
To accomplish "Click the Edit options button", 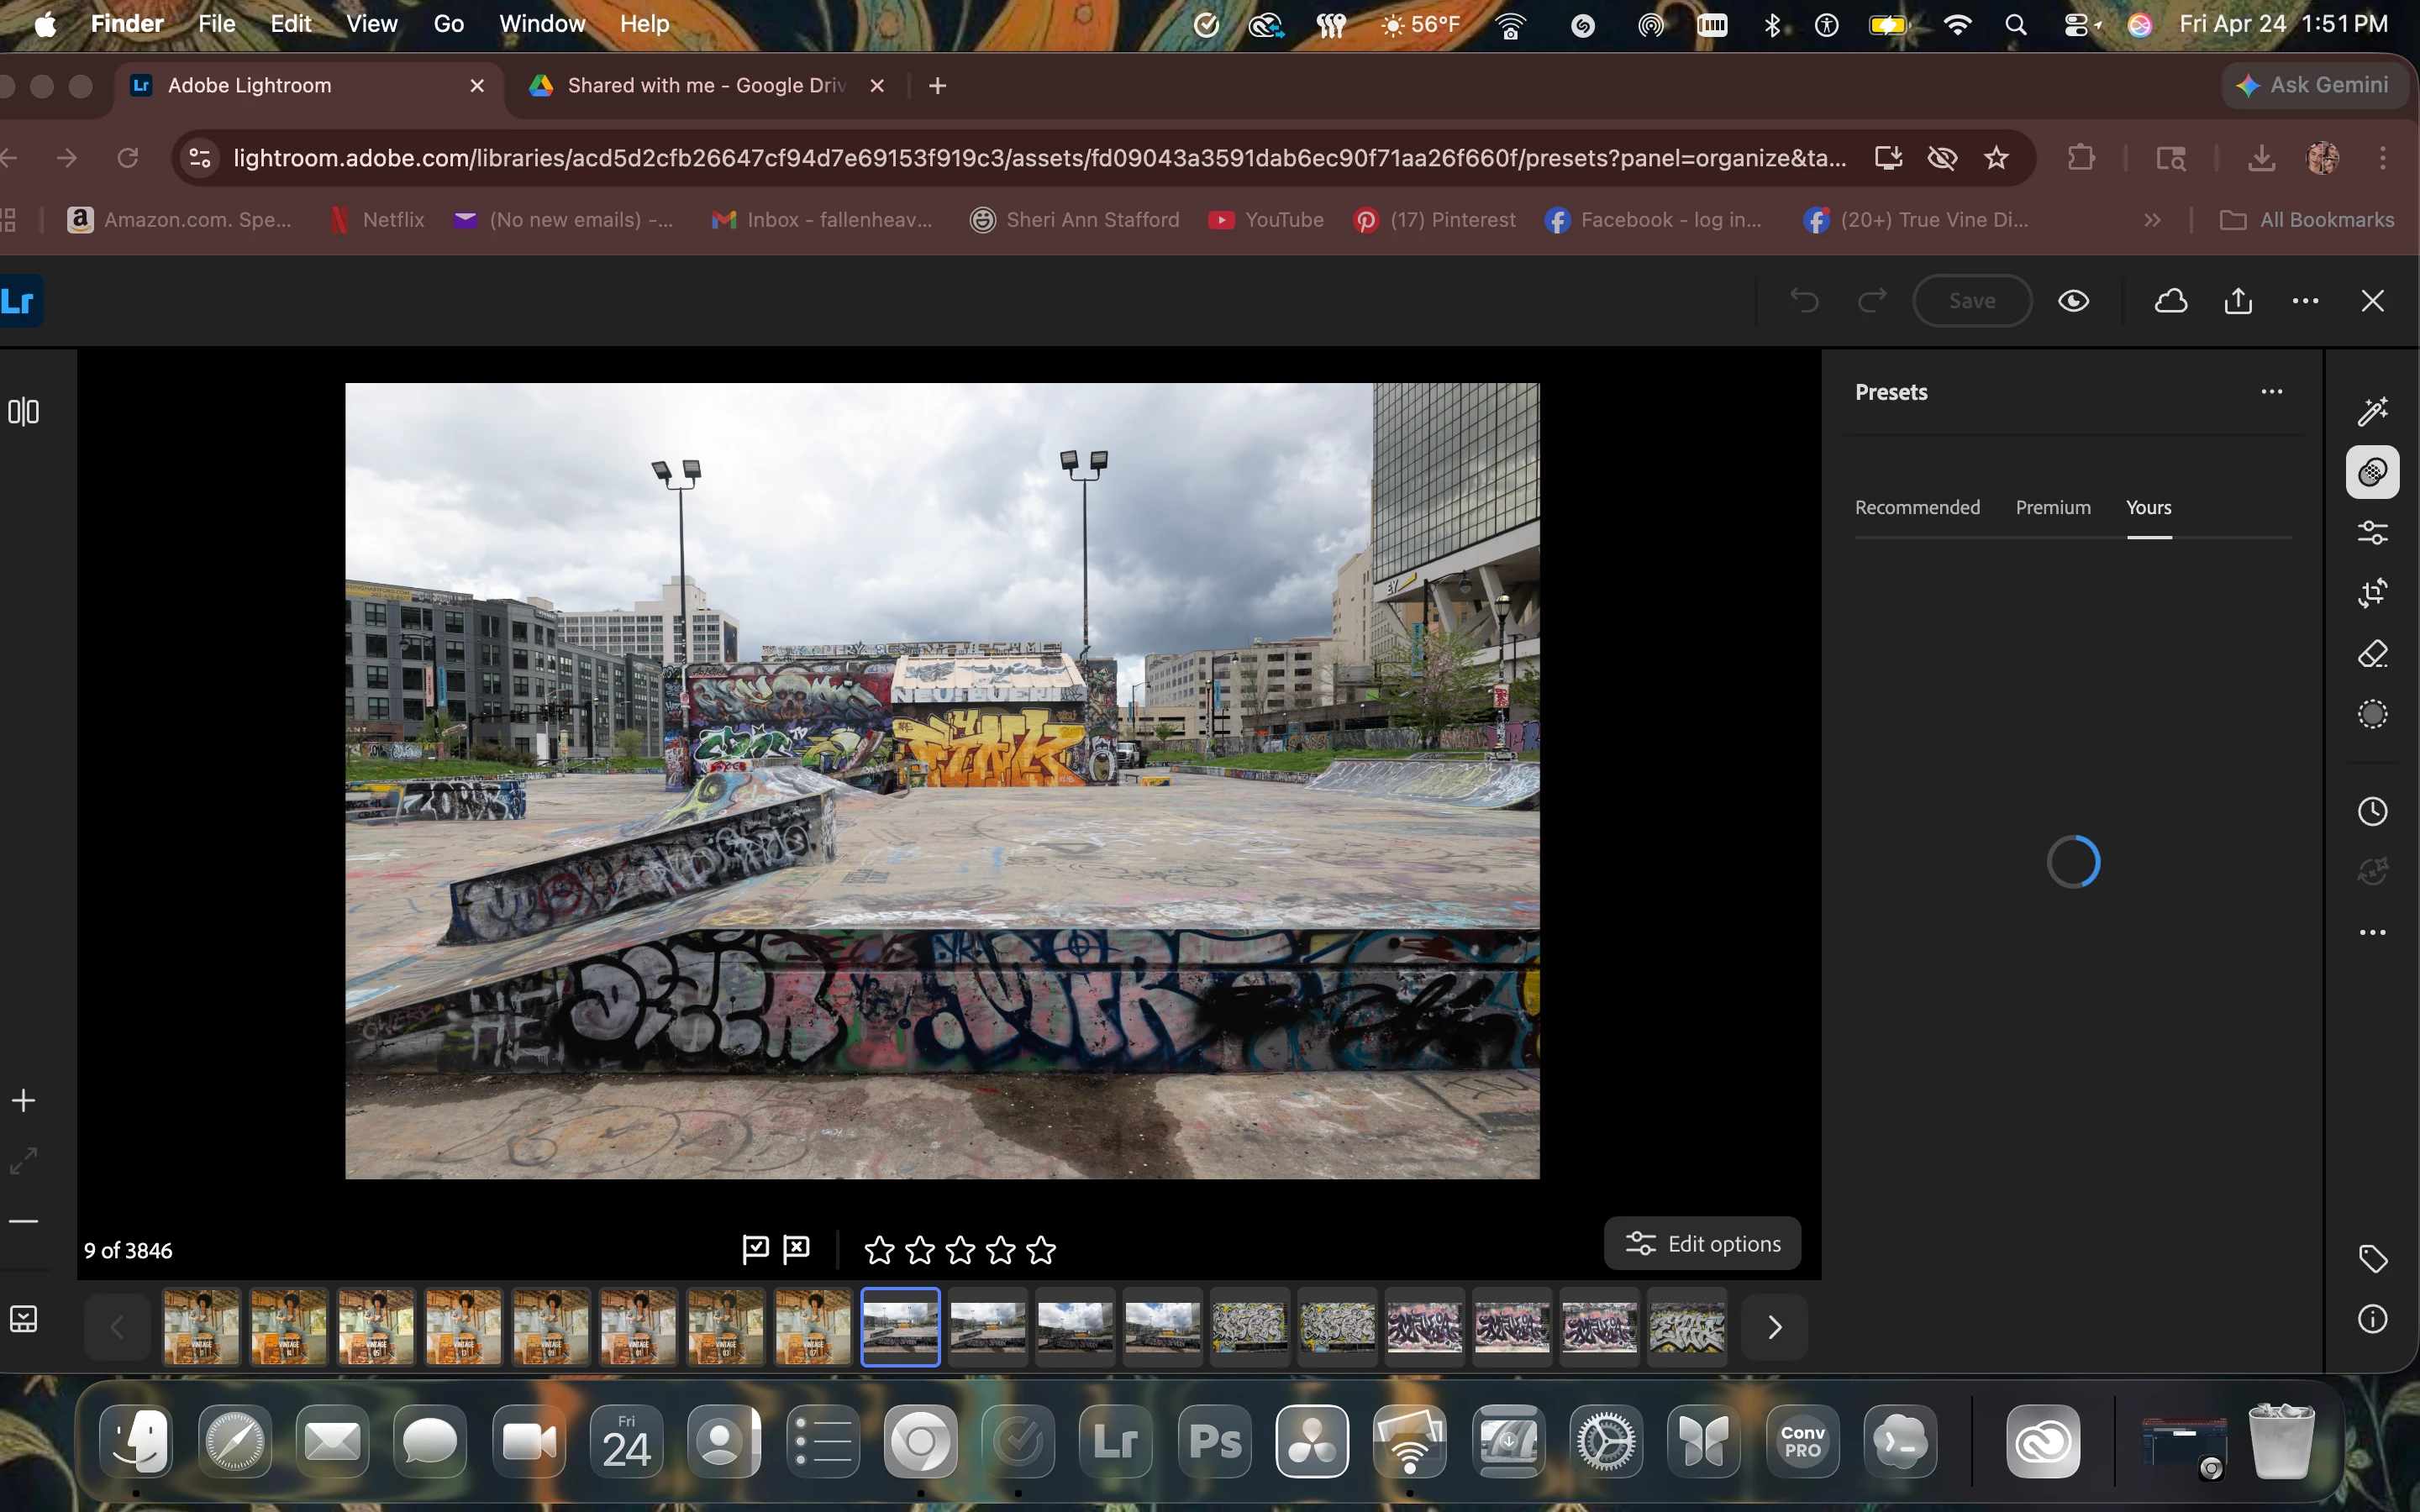I will click(x=1702, y=1244).
